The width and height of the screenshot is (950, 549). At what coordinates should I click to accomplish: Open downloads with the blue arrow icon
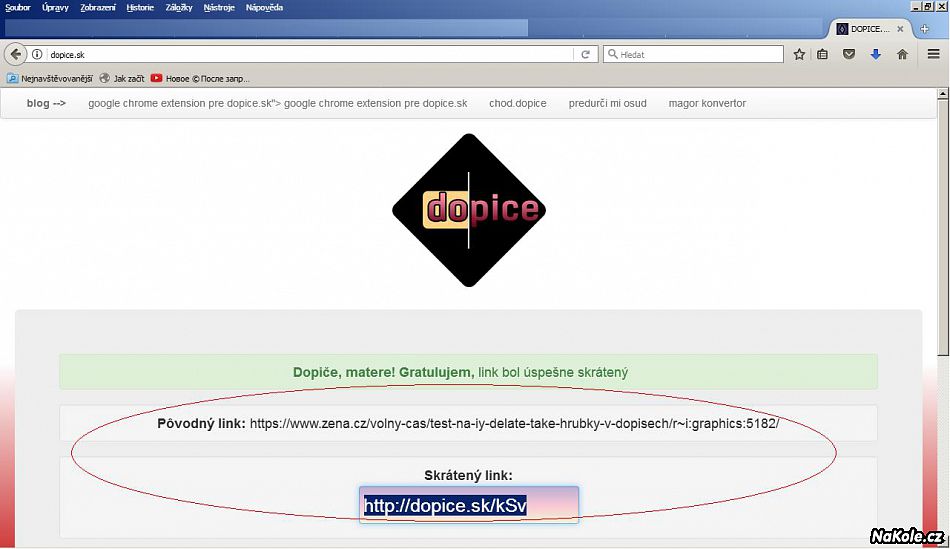pyautogui.click(x=875, y=55)
